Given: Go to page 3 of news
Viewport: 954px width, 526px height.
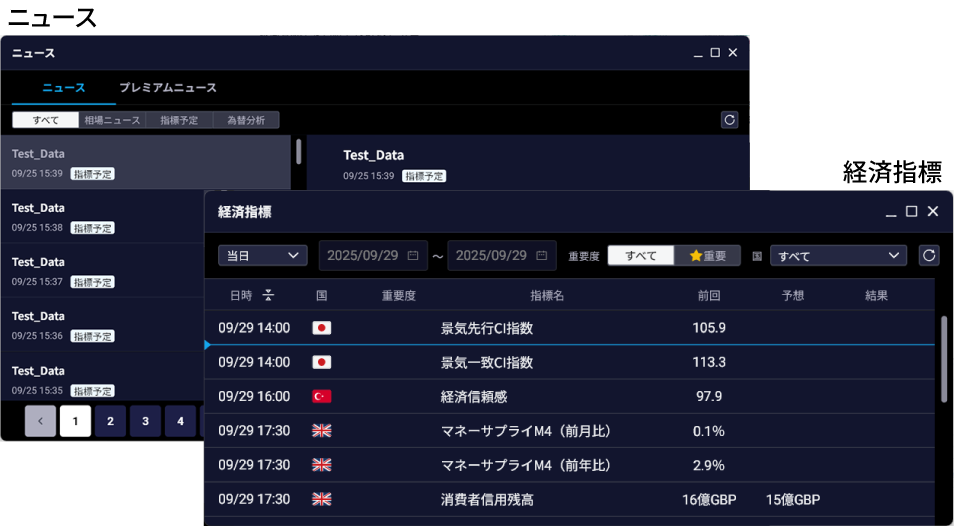Looking at the screenshot, I should pyautogui.click(x=145, y=421).
